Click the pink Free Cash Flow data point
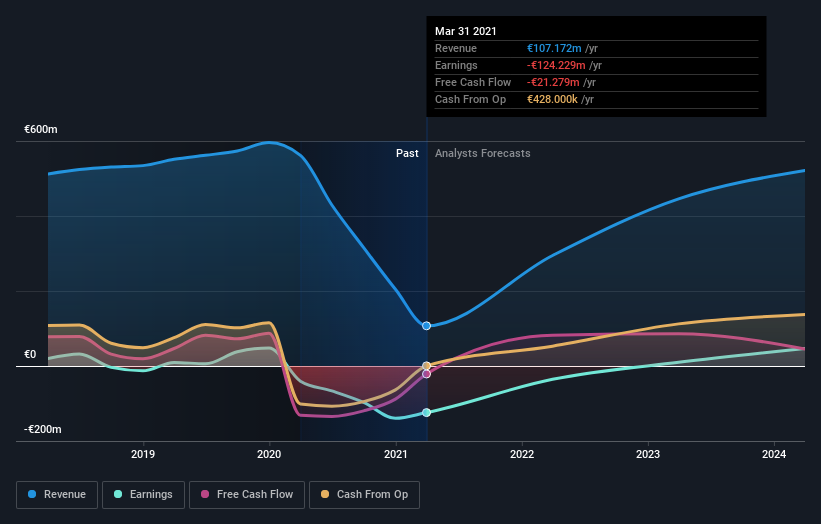Image resolution: width=821 pixels, height=524 pixels. tap(426, 374)
